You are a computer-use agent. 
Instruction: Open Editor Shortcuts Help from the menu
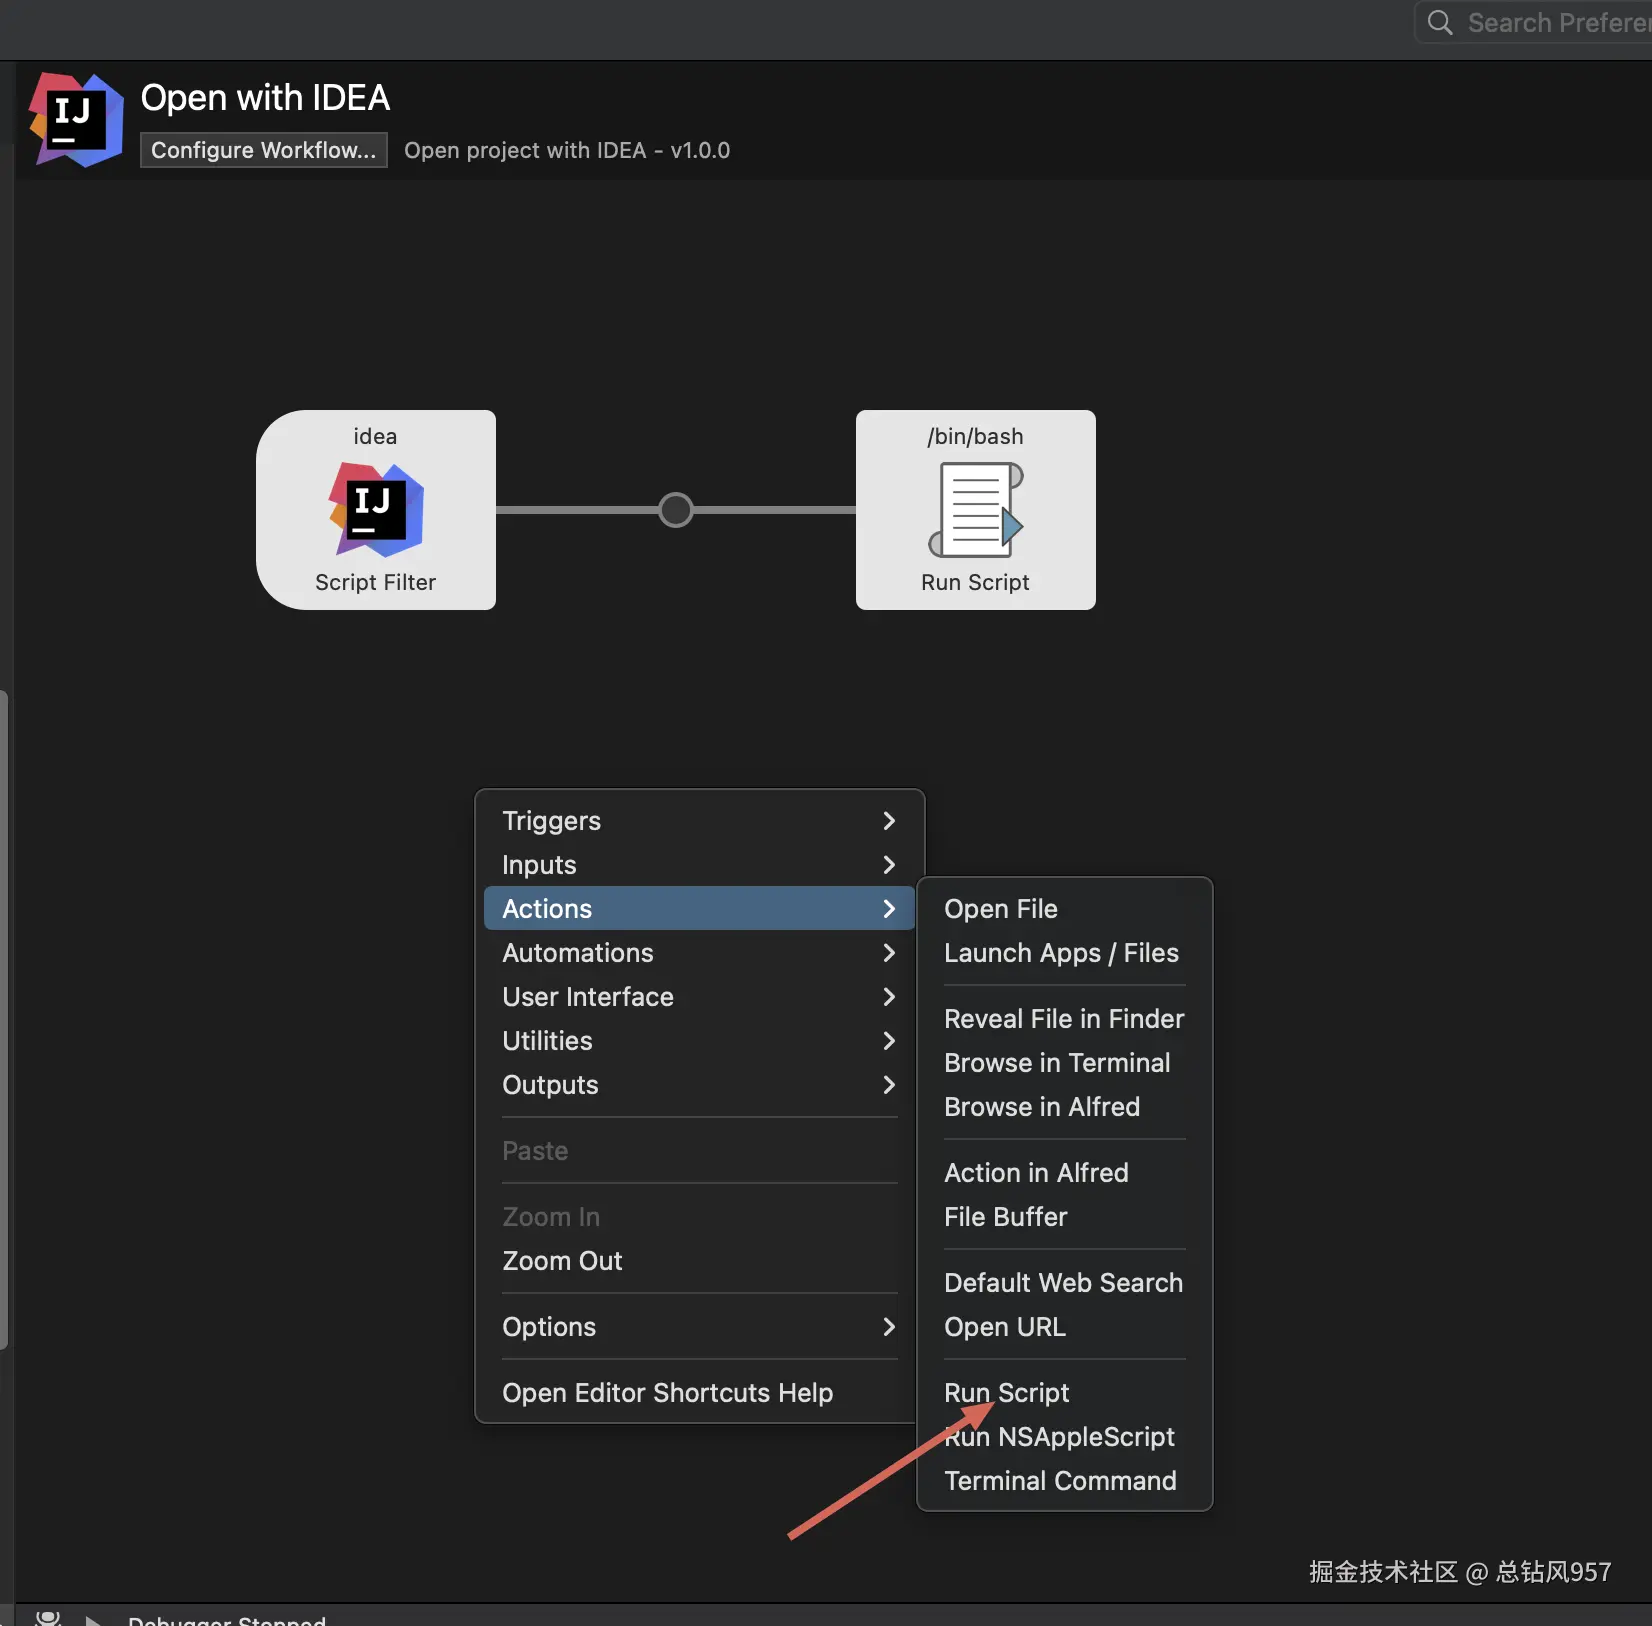point(699,1393)
